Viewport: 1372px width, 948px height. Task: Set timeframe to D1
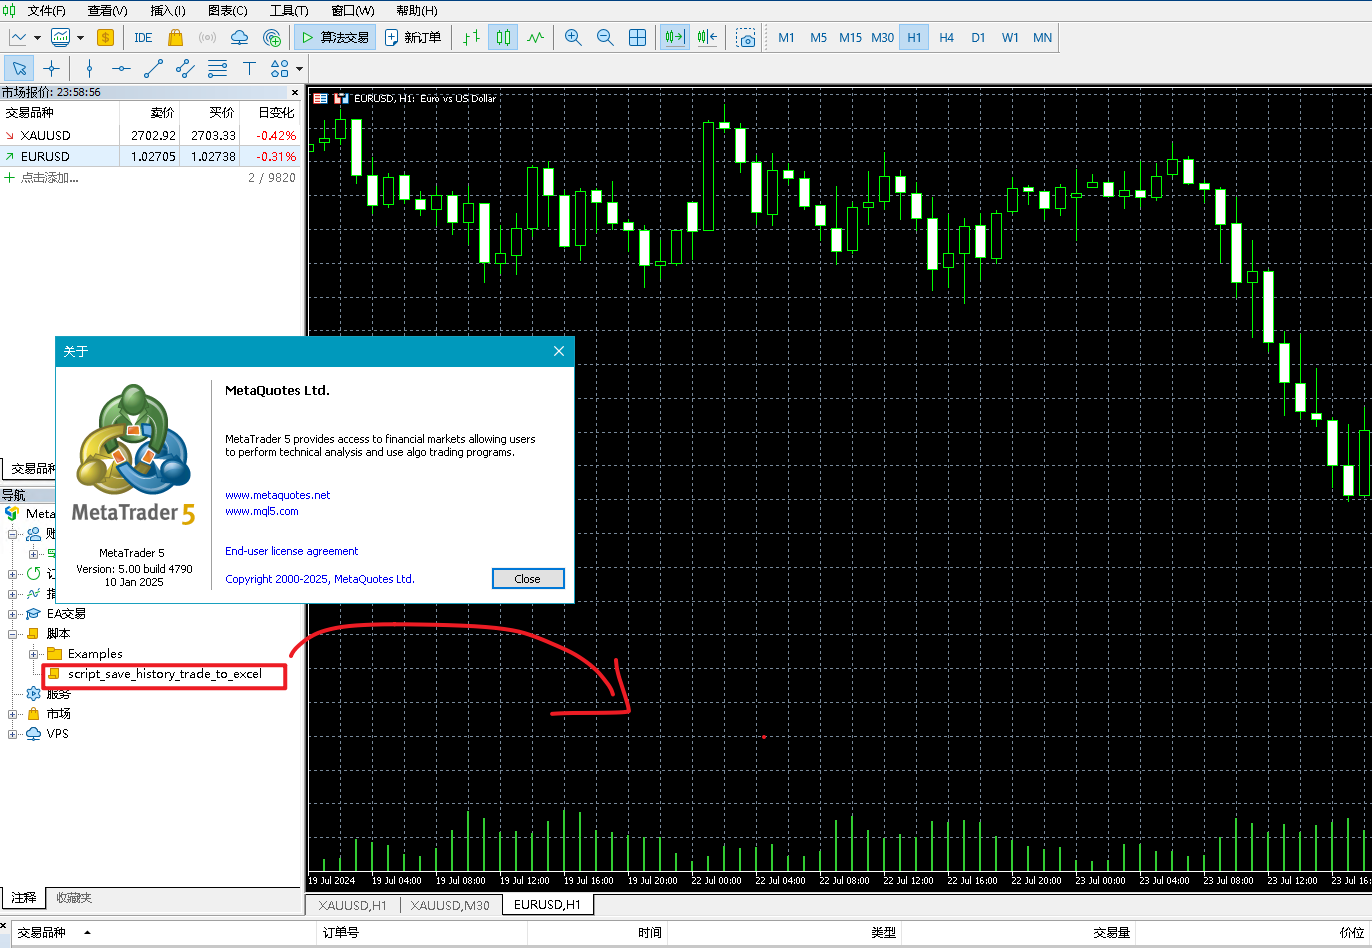click(x=979, y=38)
